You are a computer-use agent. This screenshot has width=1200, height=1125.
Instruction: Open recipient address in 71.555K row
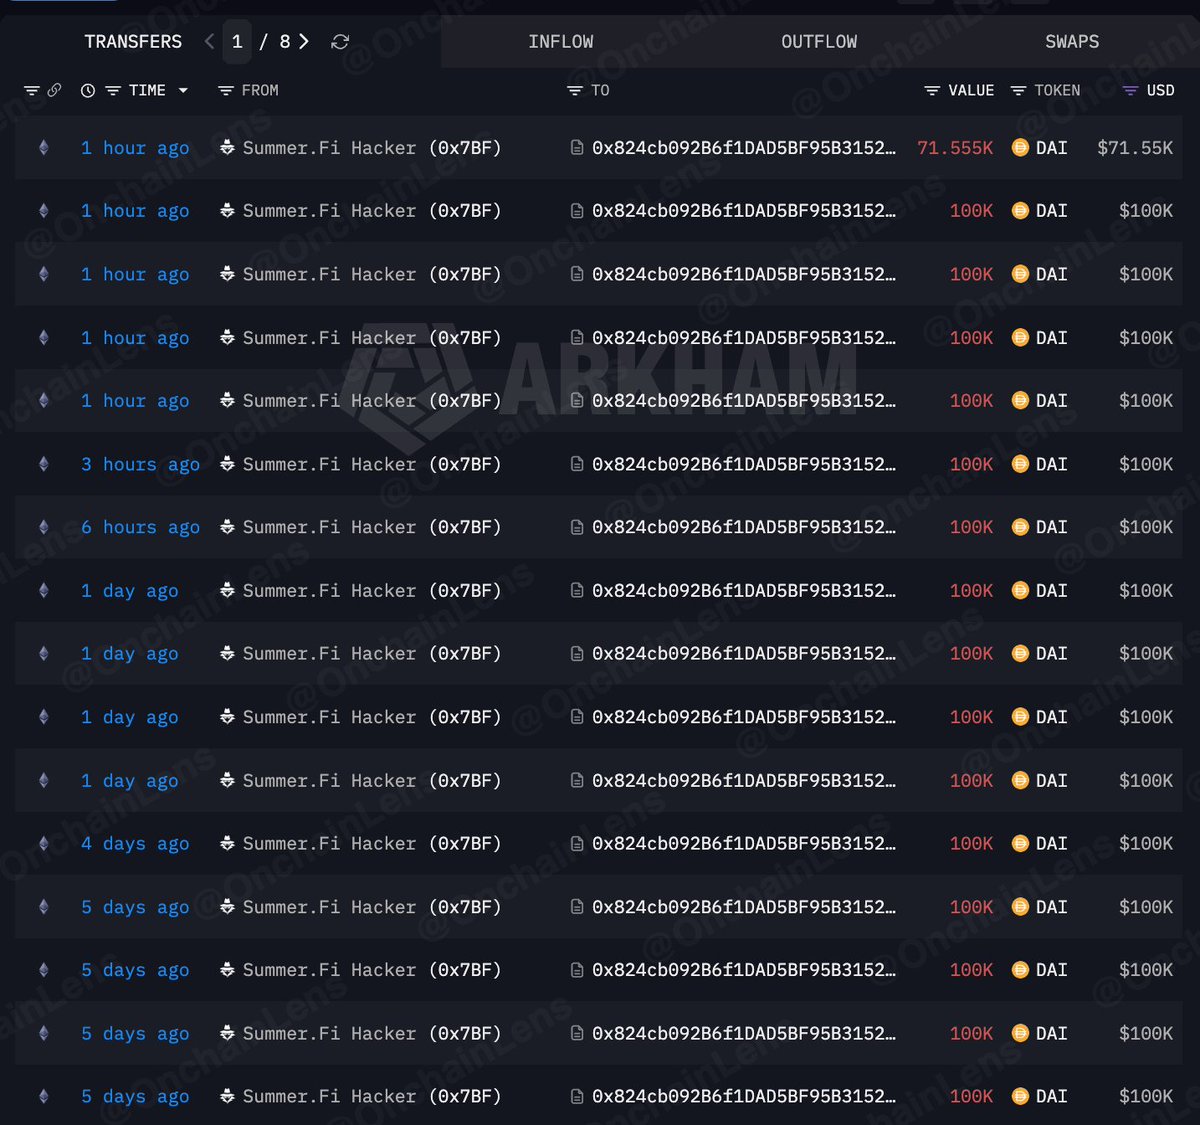pos(744,148)
